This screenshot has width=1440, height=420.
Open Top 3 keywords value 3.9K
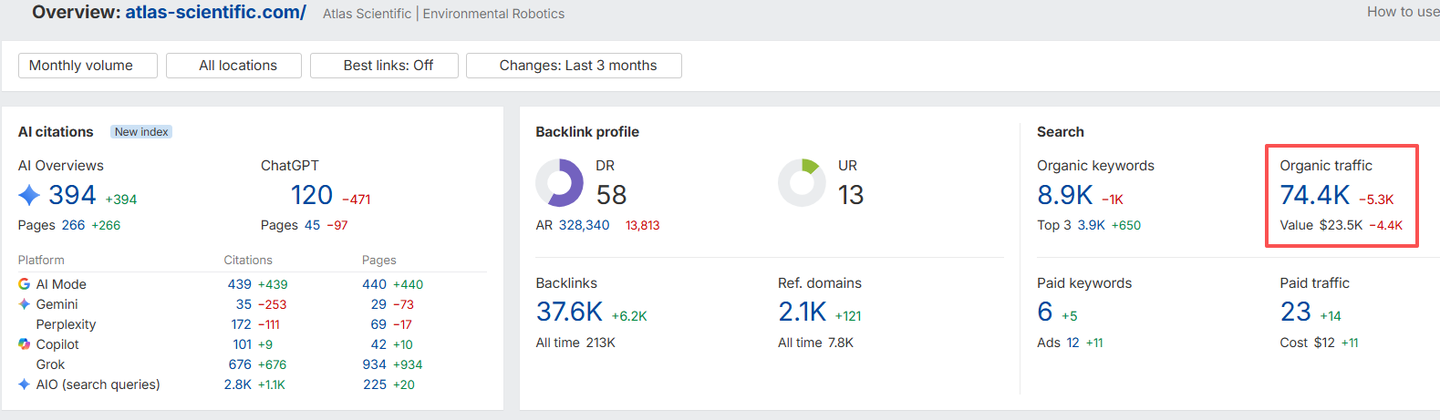click(1091, 225)
